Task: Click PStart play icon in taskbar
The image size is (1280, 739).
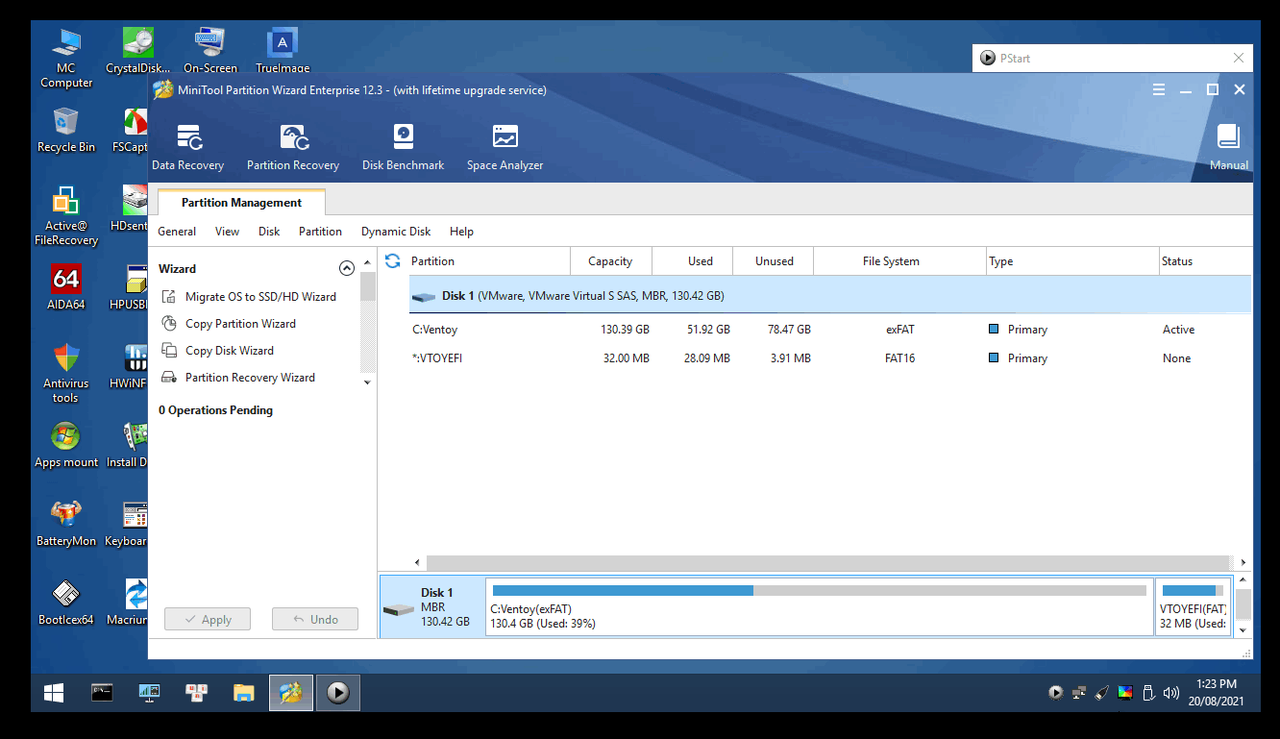Action: tap(338, 692)
